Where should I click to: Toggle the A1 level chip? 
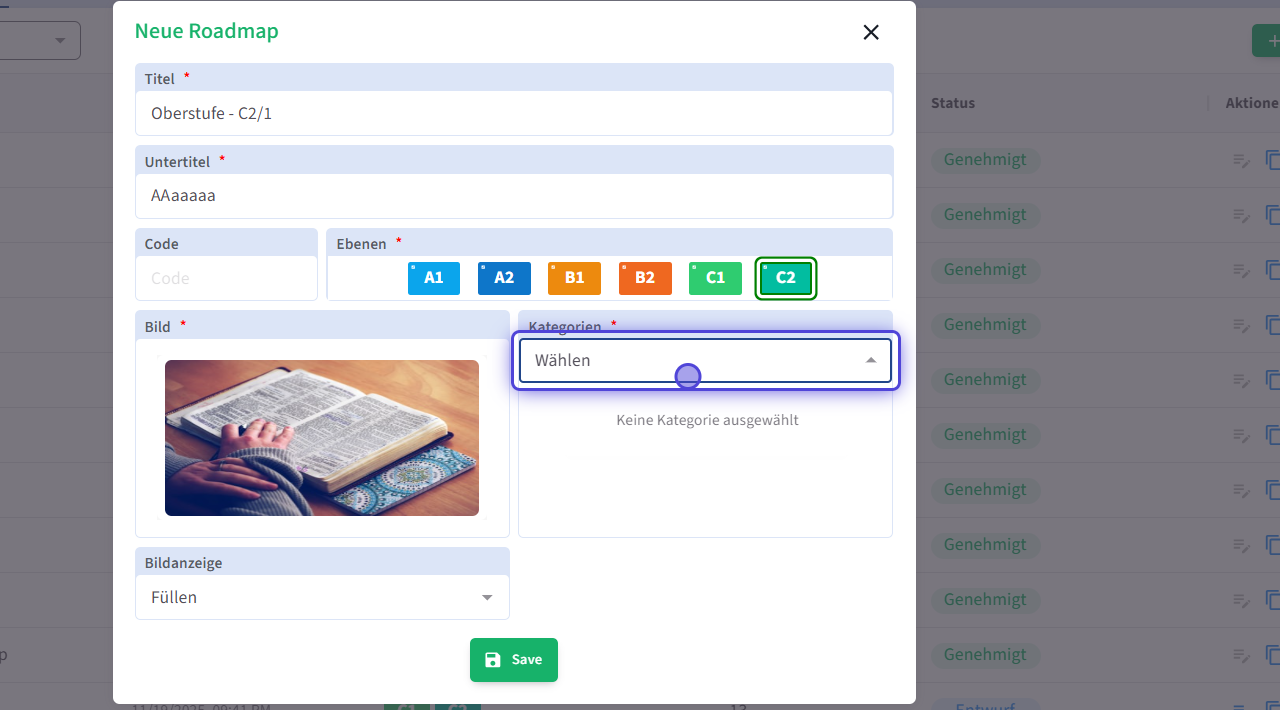pyautogui.click(x=433, y=278)
